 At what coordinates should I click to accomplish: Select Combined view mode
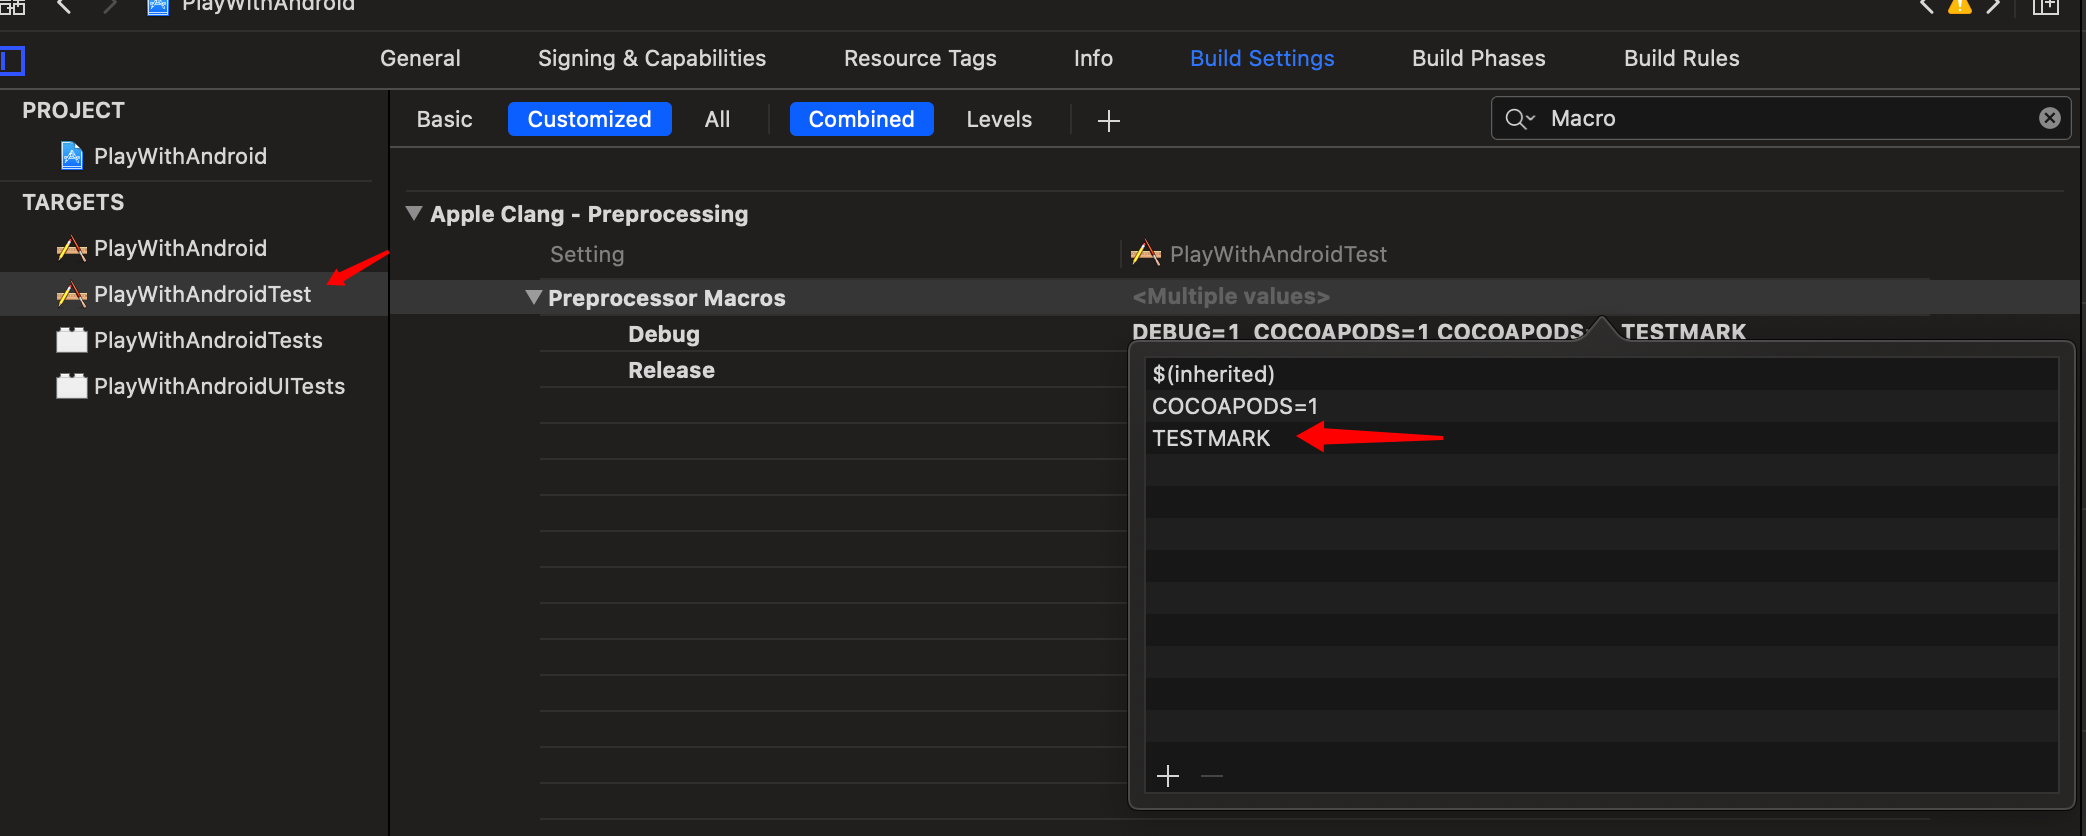[861, 119]
